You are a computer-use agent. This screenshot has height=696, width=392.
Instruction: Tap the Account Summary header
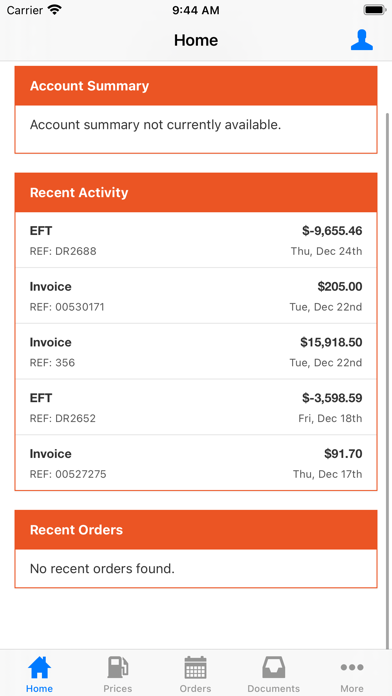(x=196, y=86)
